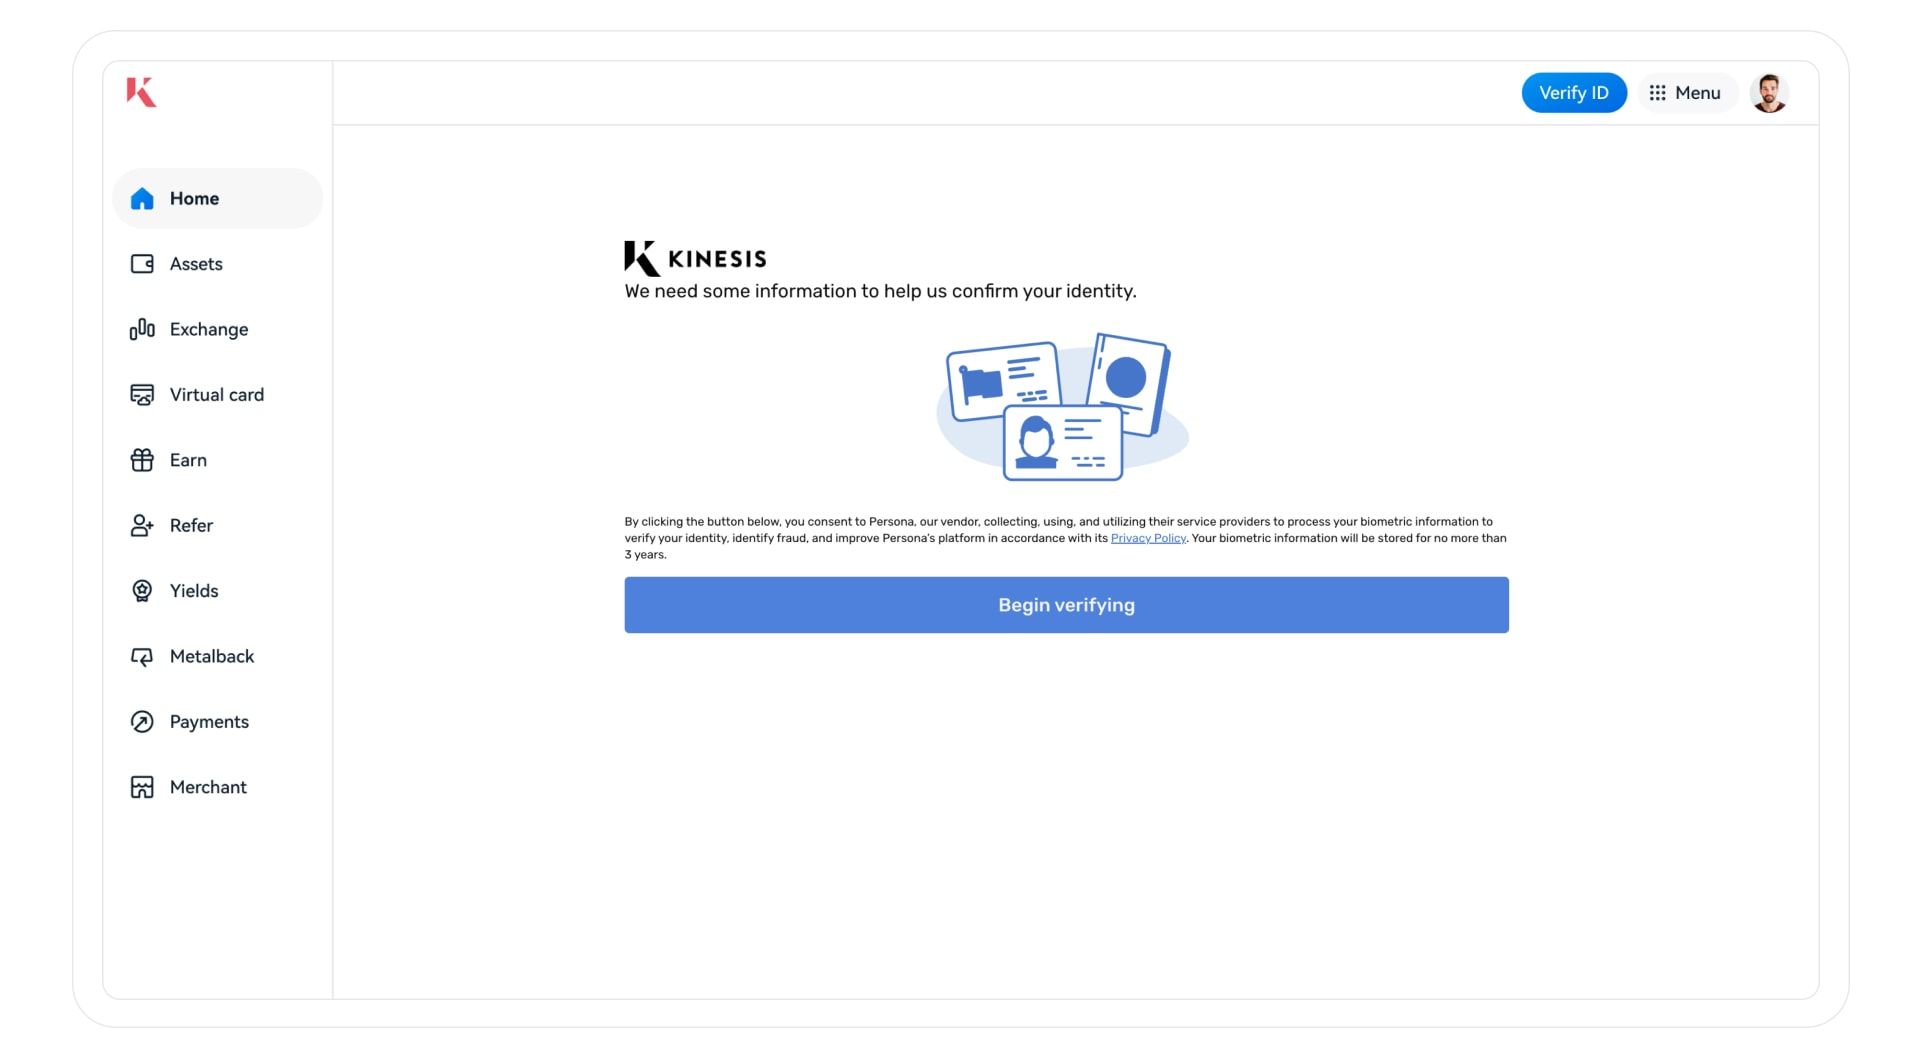Image resolution: width=1920 pixels, height=1058 pixels.
Task: Click the Home house icon
Action: click(142, 199)
